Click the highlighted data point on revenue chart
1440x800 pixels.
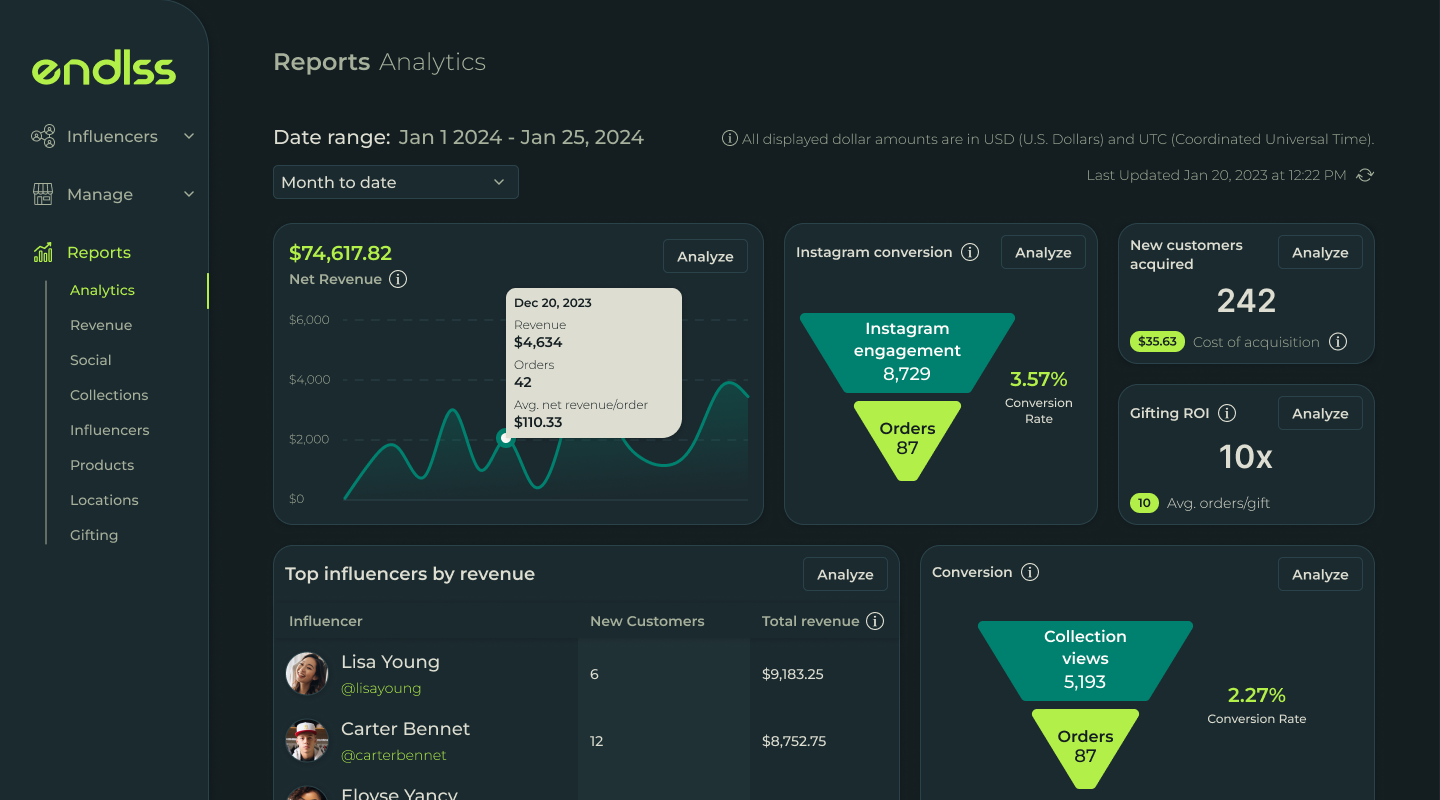tap(506, 438)
